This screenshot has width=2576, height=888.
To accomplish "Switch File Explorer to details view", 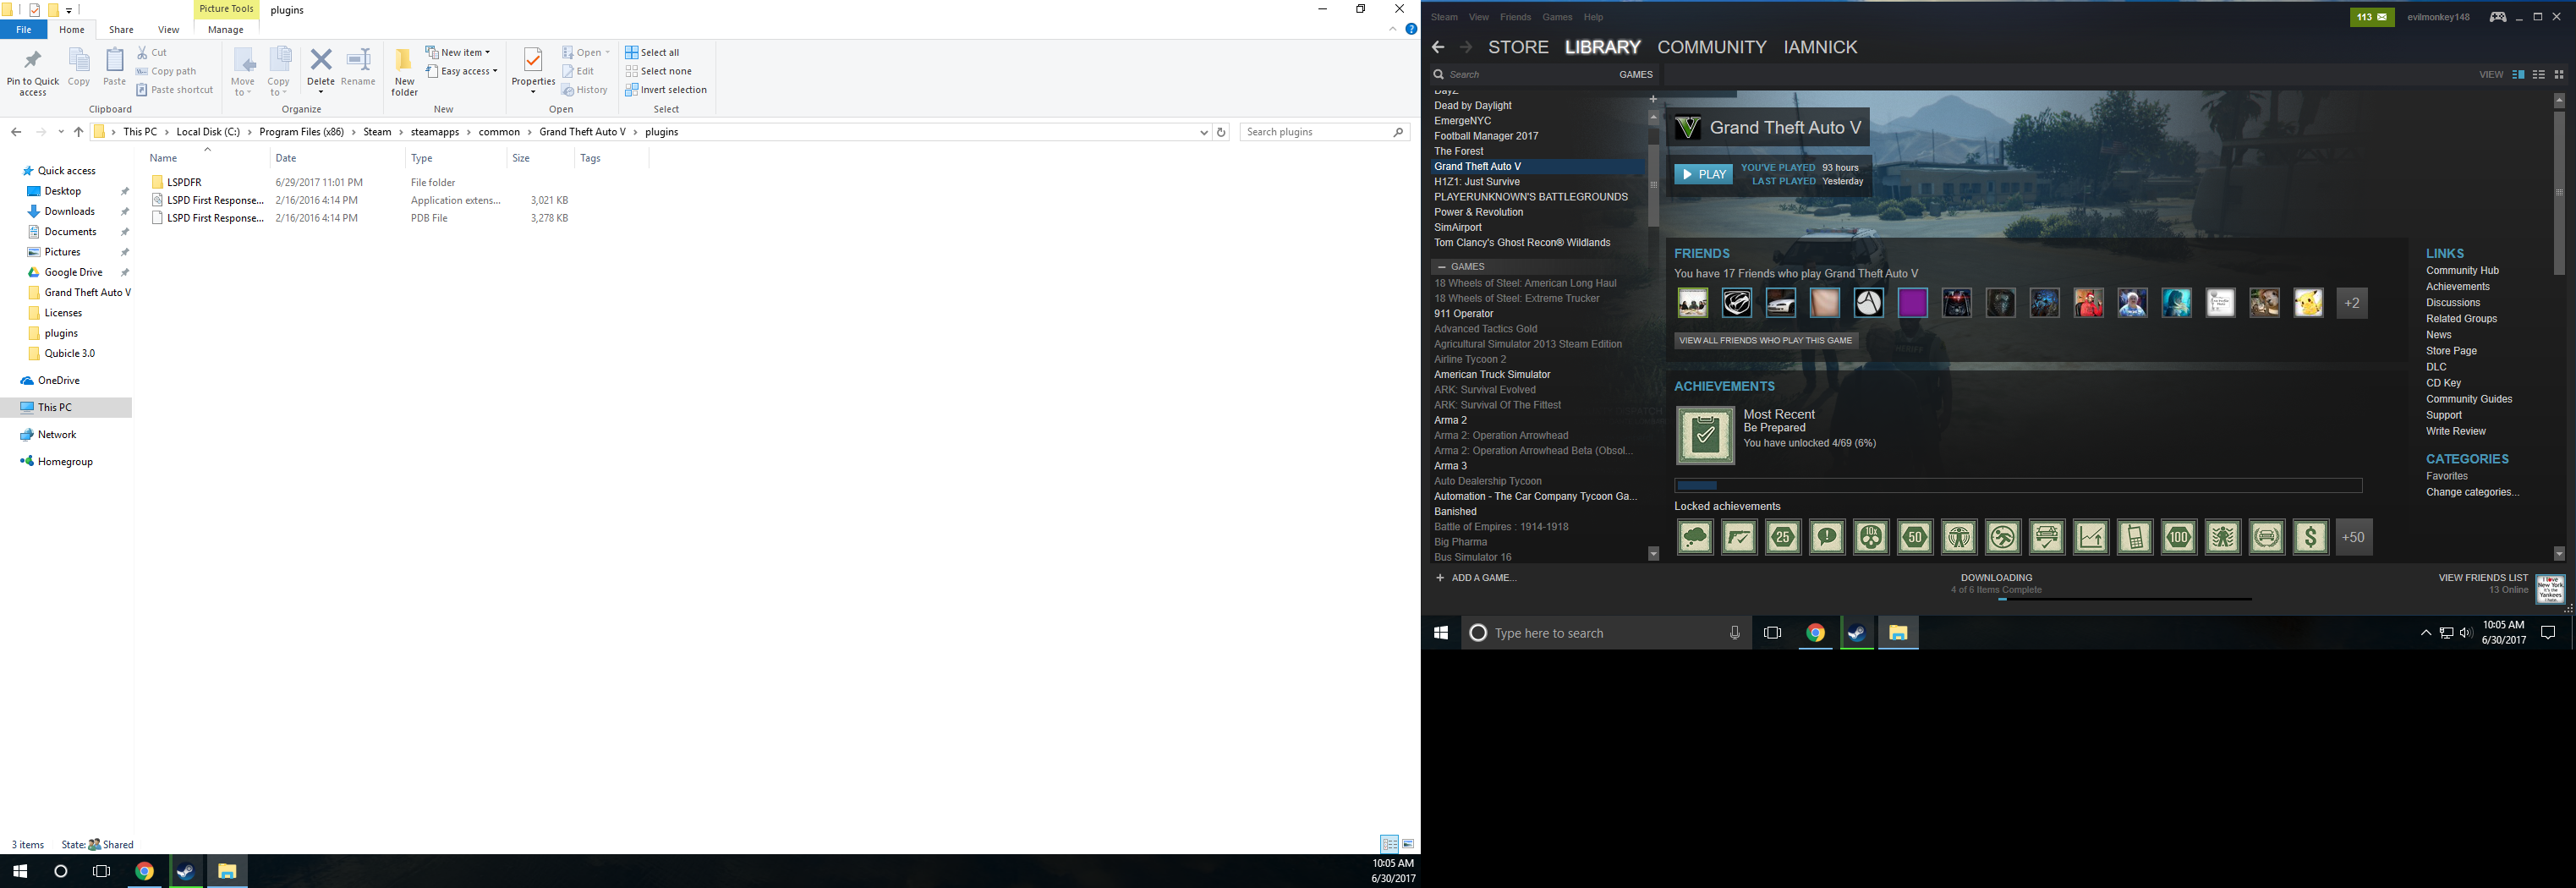I will tap(1389, 844).
